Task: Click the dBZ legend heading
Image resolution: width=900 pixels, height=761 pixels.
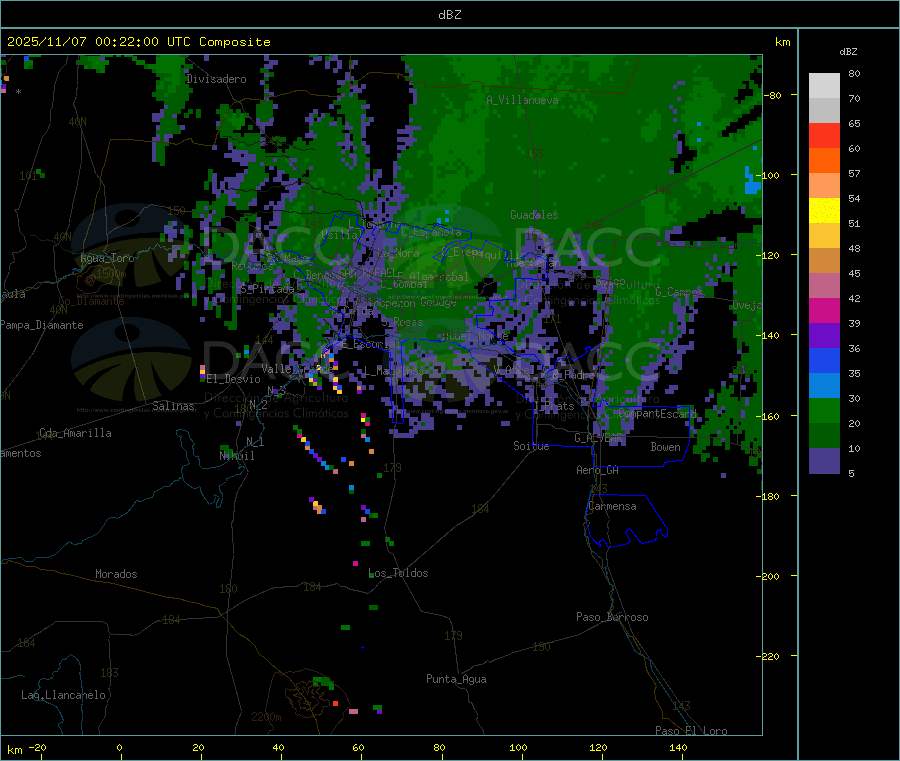Action: 848,52
